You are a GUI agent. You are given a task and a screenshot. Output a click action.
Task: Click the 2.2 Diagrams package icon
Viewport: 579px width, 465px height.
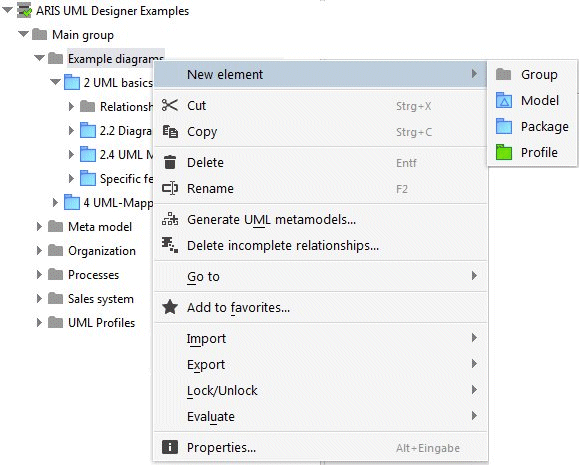point(88,130)
